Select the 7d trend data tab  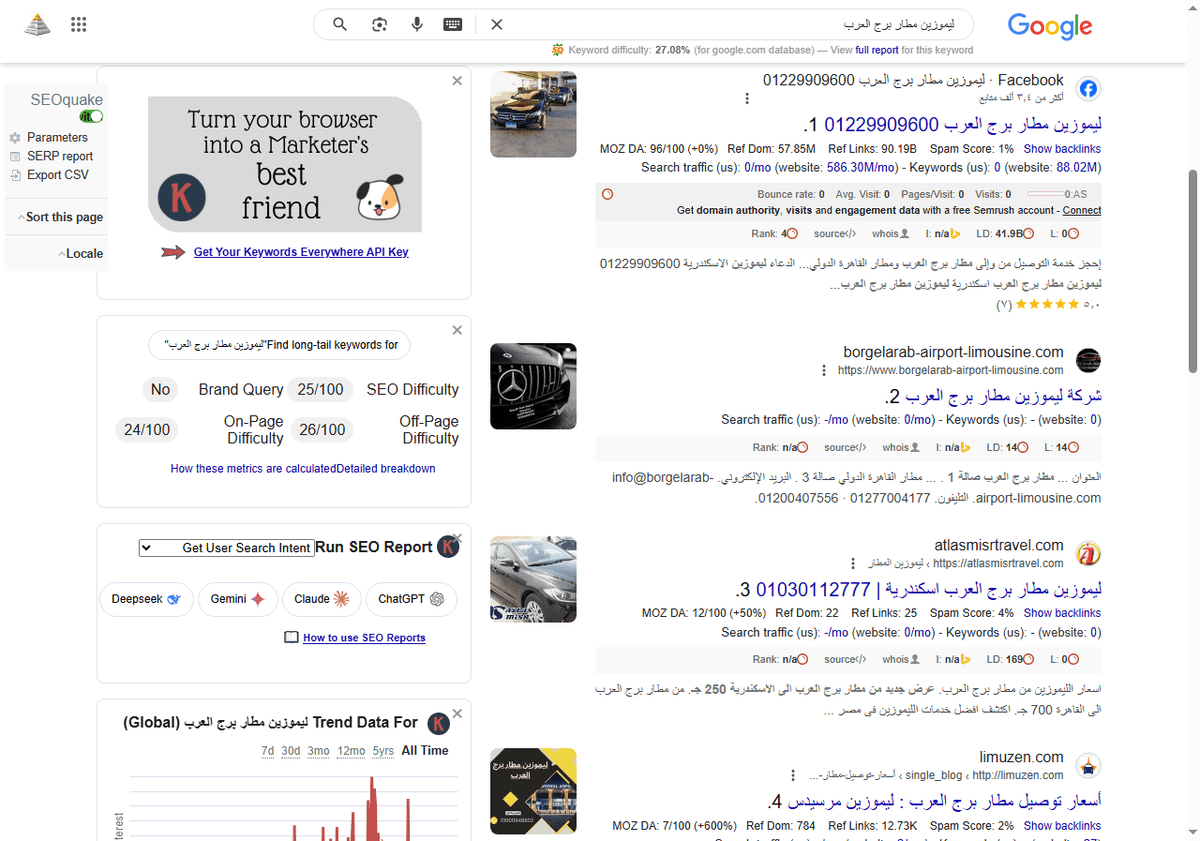[x=267, y=750]
